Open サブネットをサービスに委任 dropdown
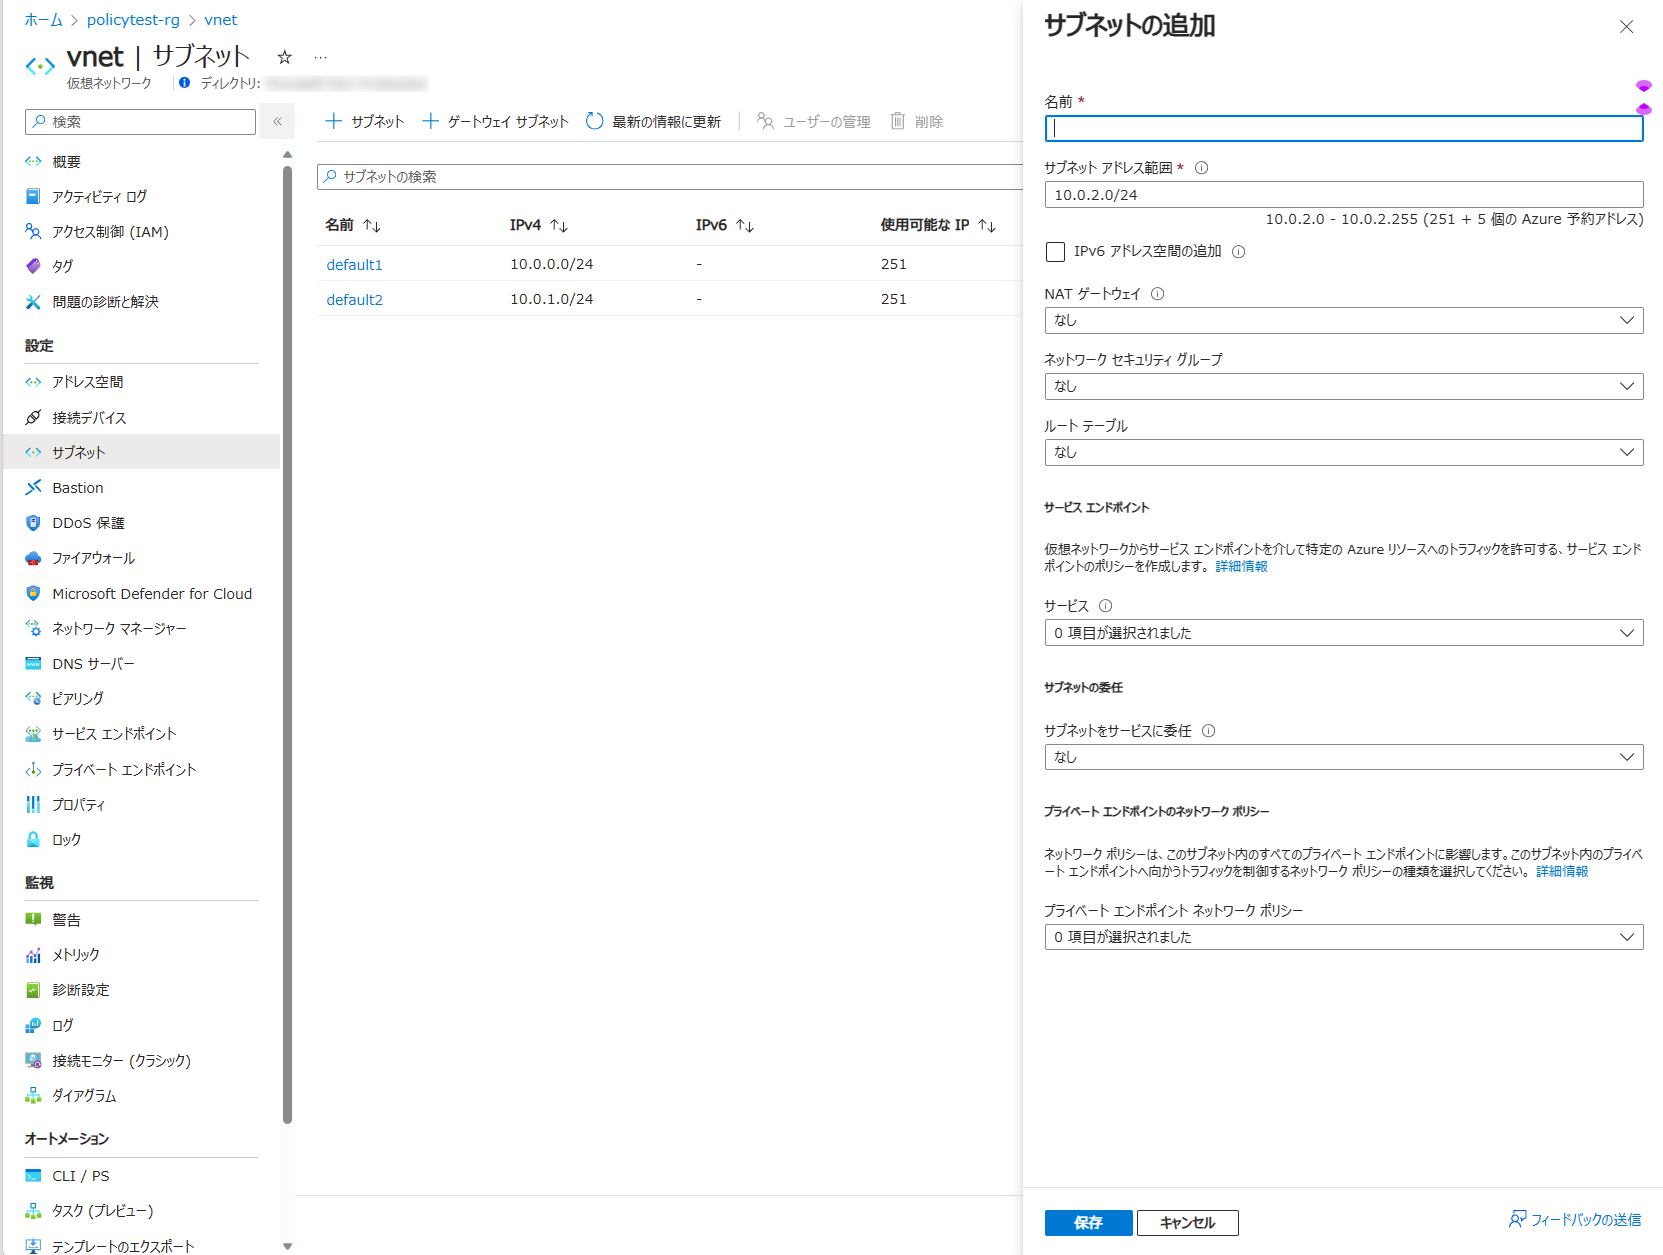Viewport: 1663px width, 1255px height. (1344, 757)
